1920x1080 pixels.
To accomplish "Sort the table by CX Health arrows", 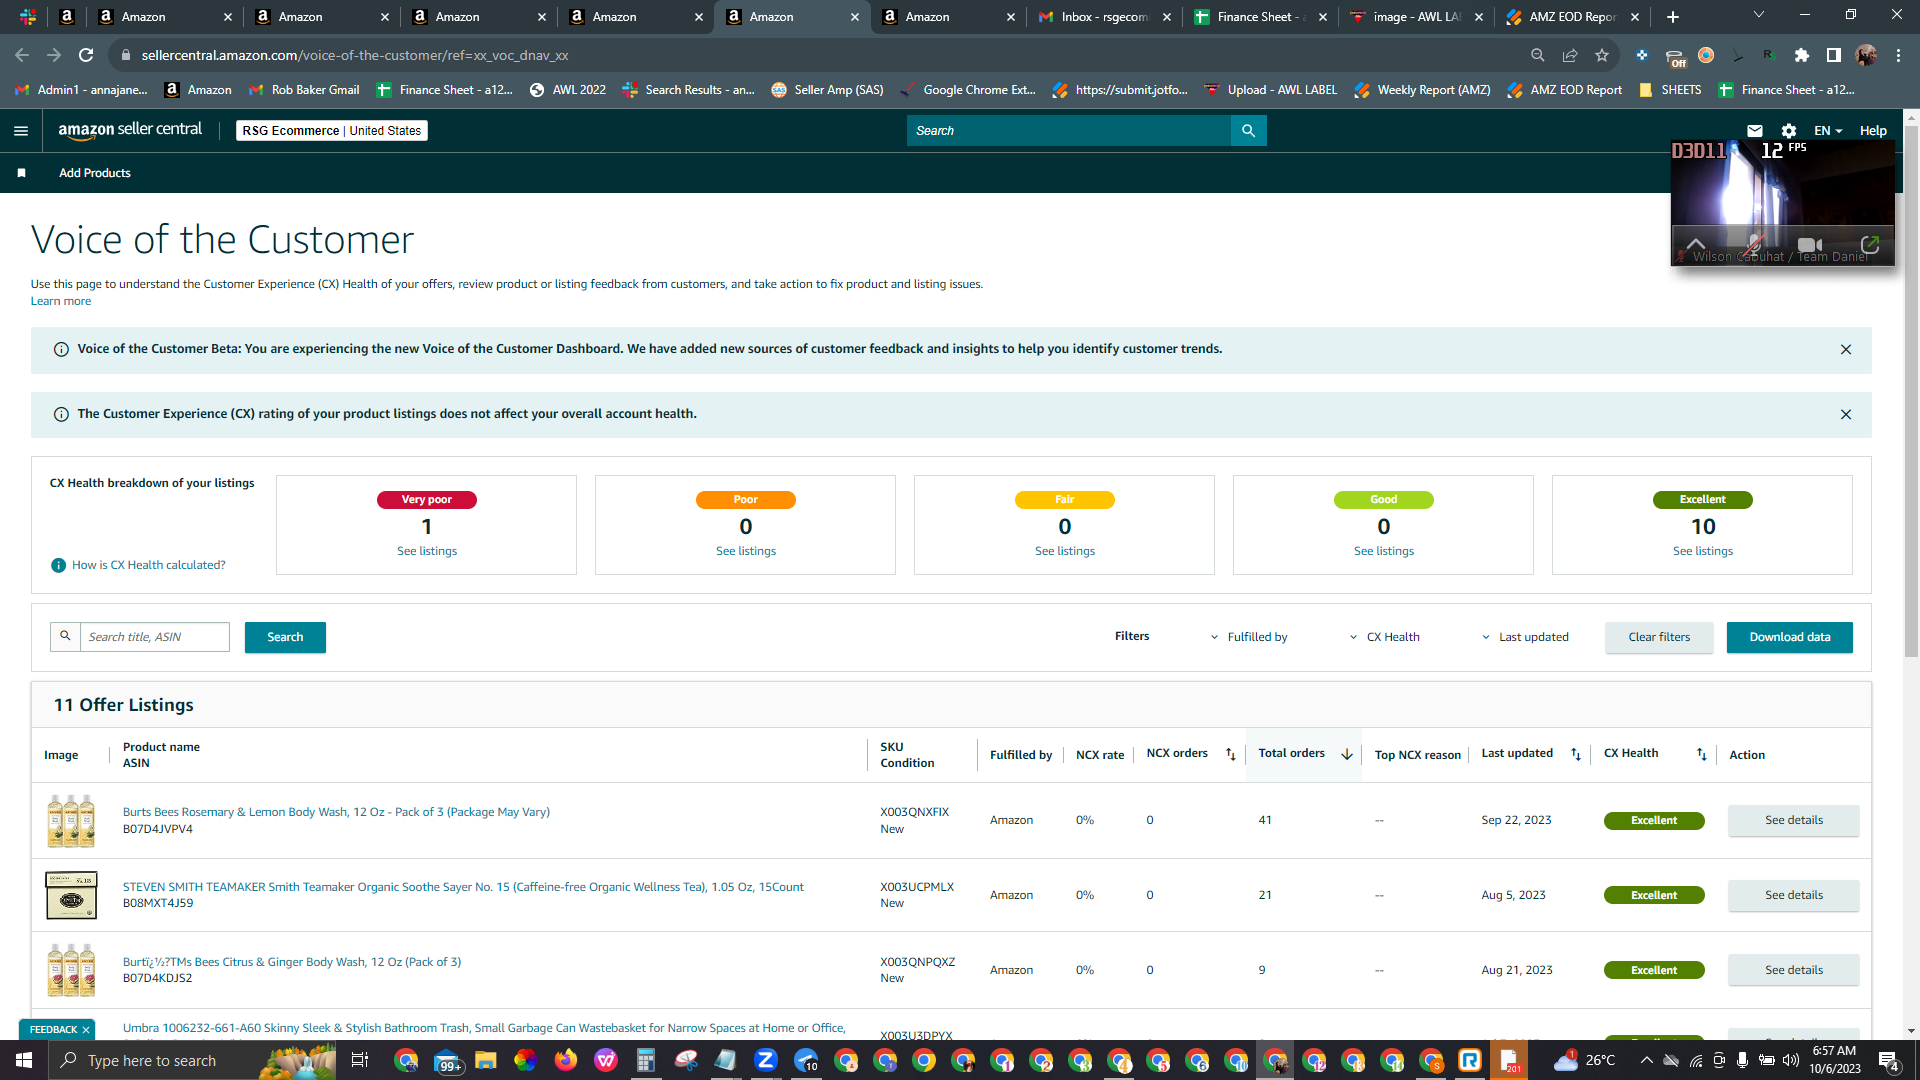I will tap(1702, 754).
